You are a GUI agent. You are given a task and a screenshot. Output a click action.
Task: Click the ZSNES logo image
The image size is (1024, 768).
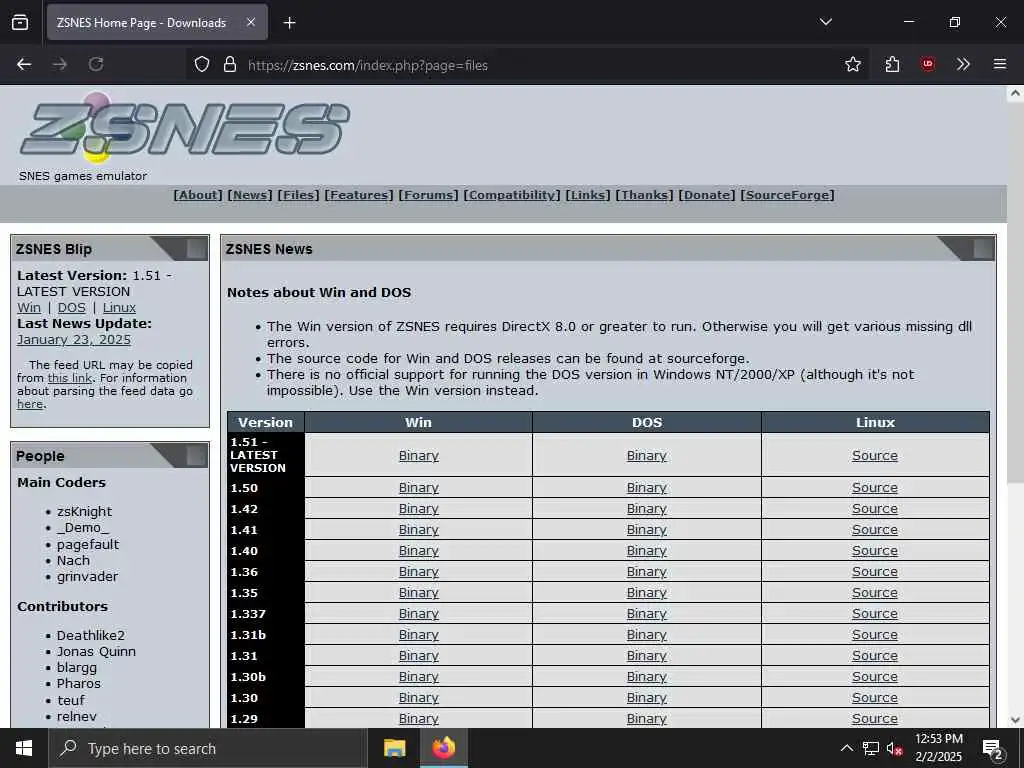tap(185, 127)
